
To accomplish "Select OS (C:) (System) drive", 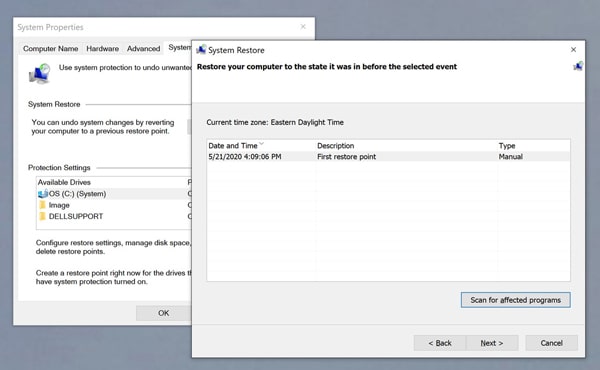I will point(114,194).
